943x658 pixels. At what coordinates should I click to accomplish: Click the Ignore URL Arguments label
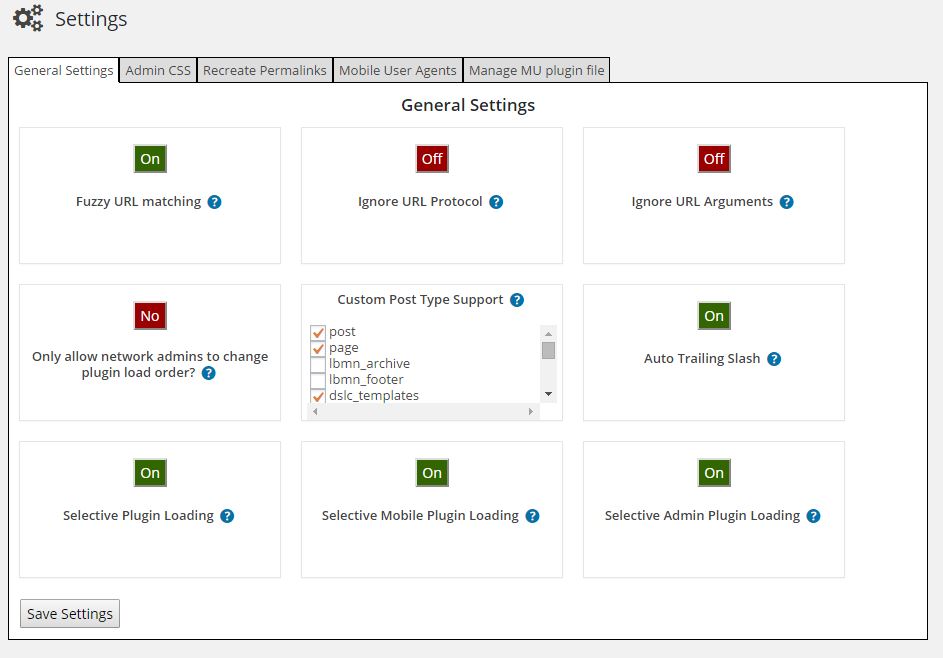702,201
